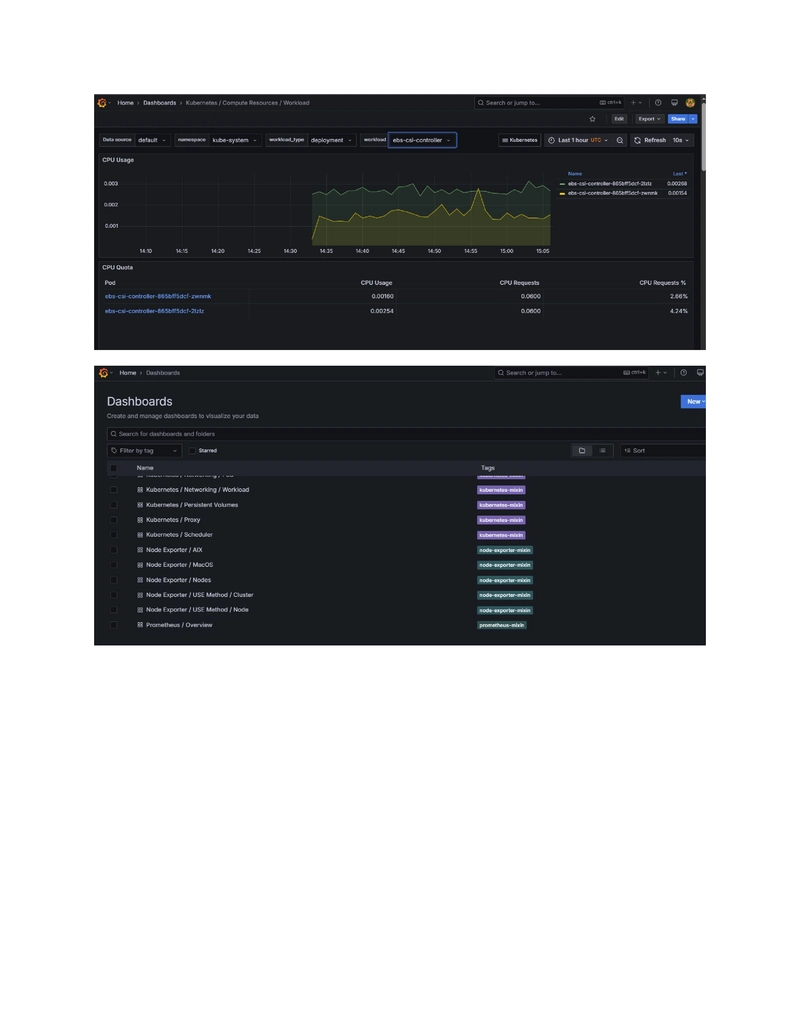
Task: Click the Search for dashboards and folders field
Action: (x=406, y=434)
